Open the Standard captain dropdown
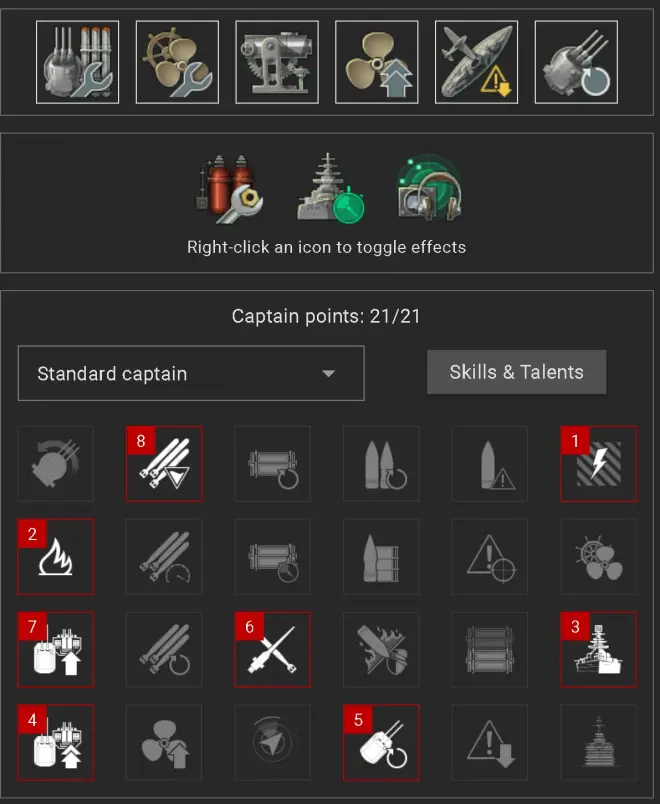The image size is (660, 804). tap(191, 373)
